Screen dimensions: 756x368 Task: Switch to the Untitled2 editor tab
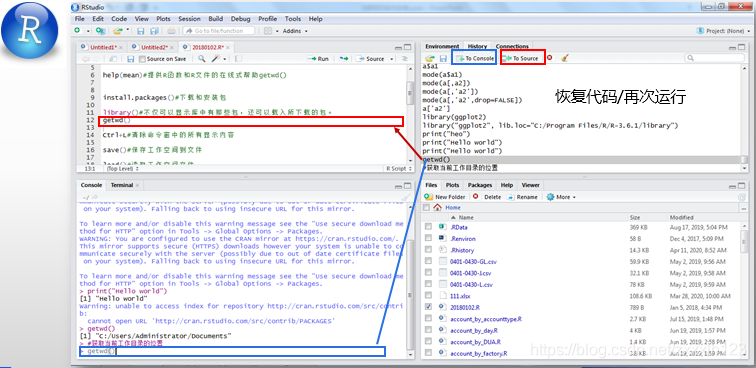click(154, 47)
